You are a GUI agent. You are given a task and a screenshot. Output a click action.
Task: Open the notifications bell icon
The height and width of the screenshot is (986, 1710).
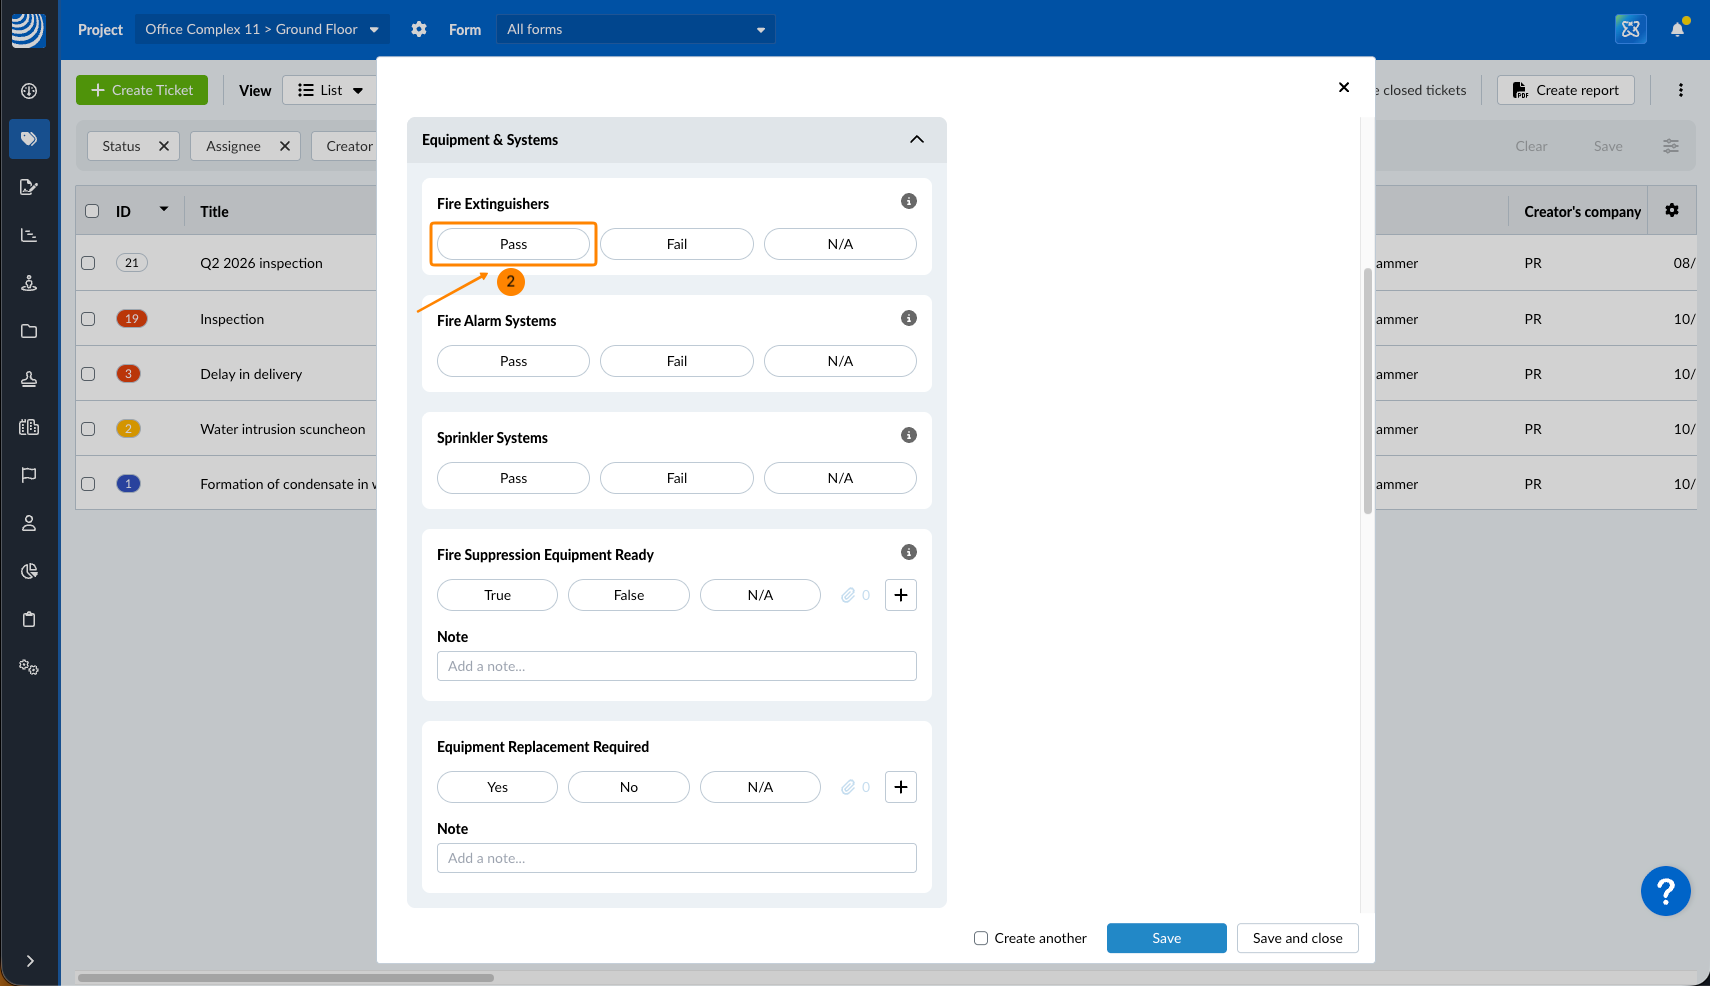[x=1677, y=29]
